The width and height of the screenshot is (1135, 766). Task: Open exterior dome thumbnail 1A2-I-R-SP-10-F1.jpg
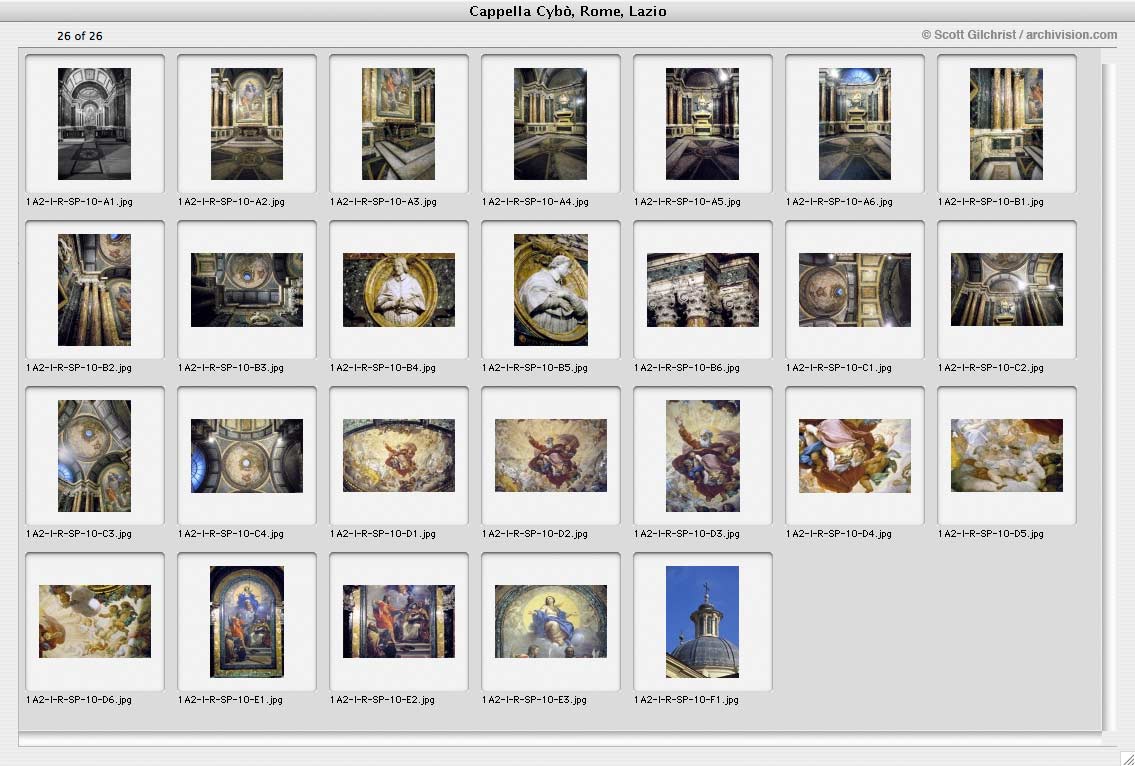(702, 622)
